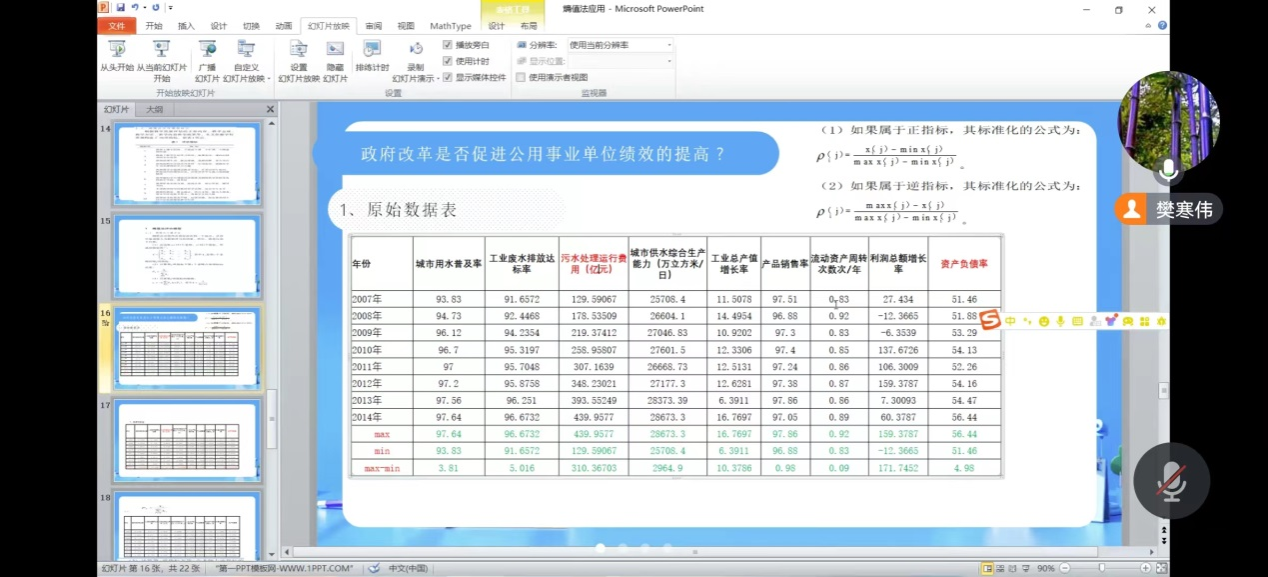Click the Broadcast Slide Show (广播幻灯片) icon
The width and height of the screenshot is (1268, 577).
pos(207,50)
